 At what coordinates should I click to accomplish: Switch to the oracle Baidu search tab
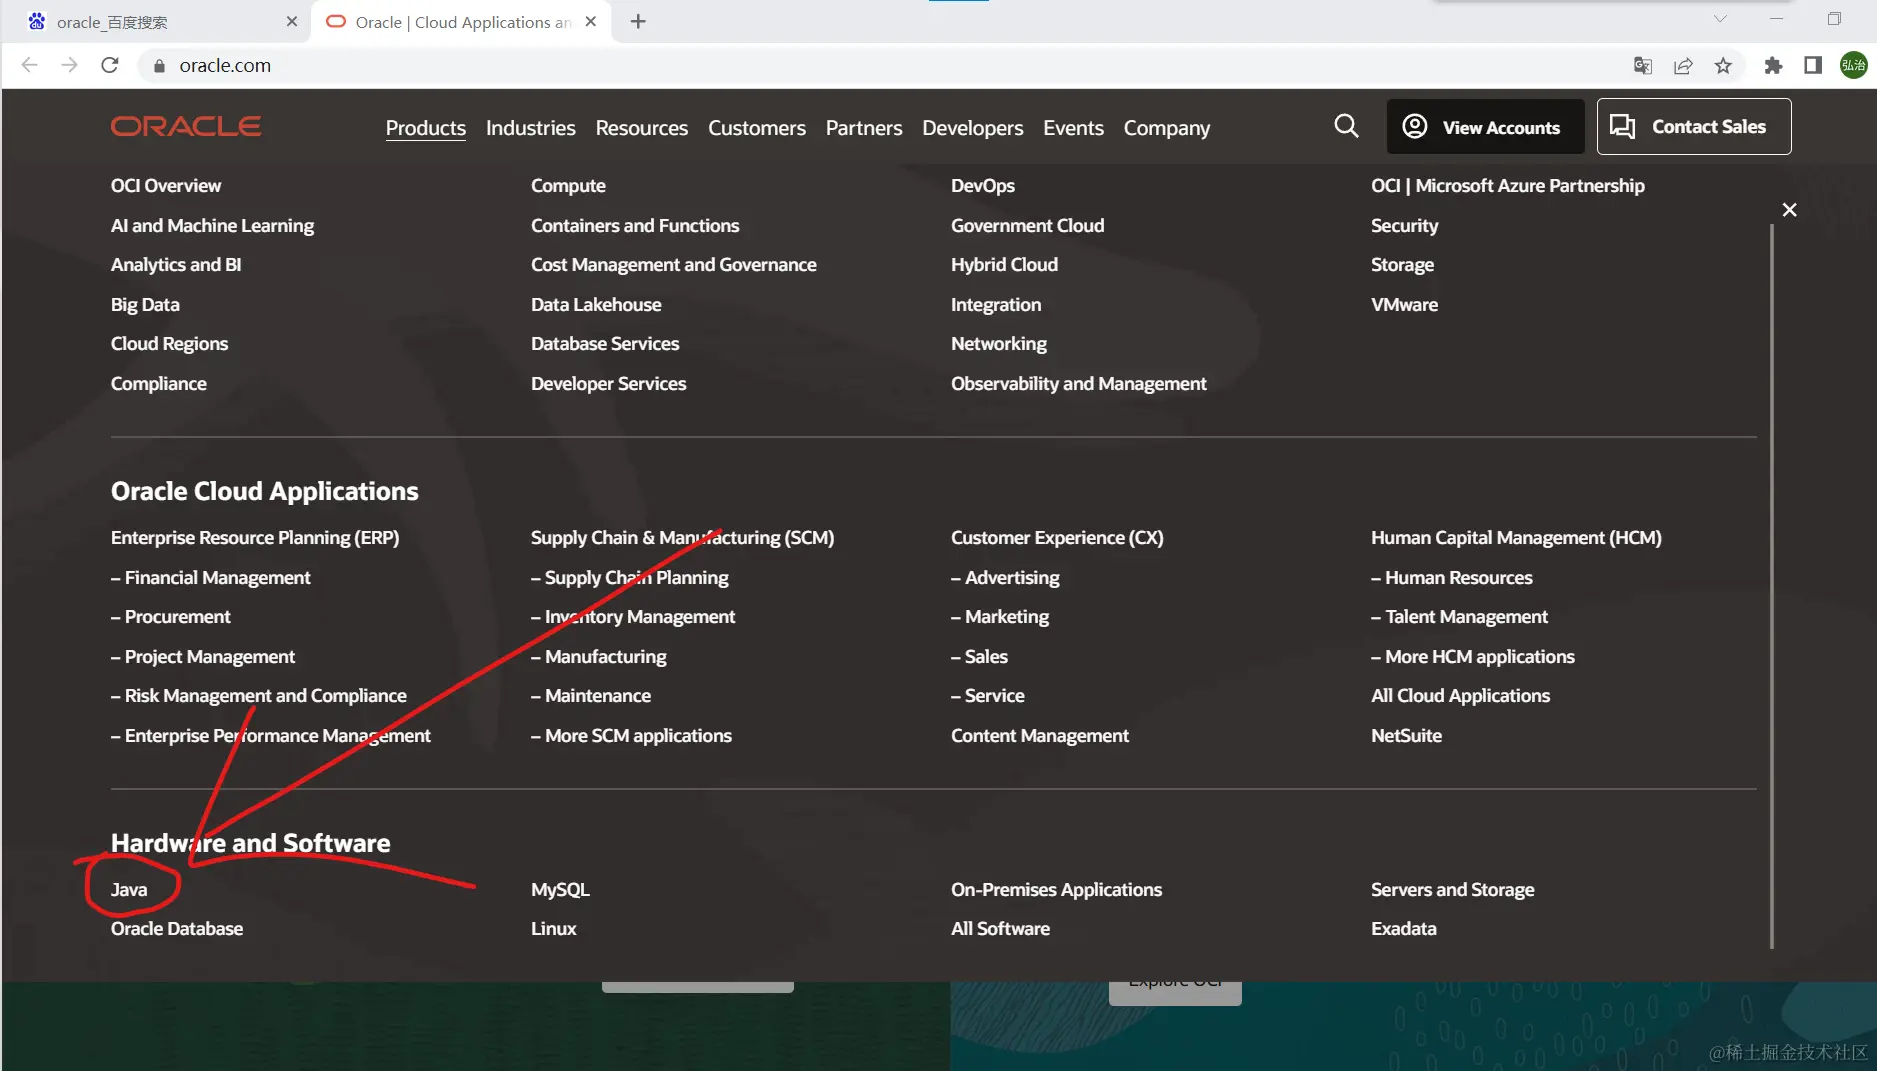coord(157,21)
